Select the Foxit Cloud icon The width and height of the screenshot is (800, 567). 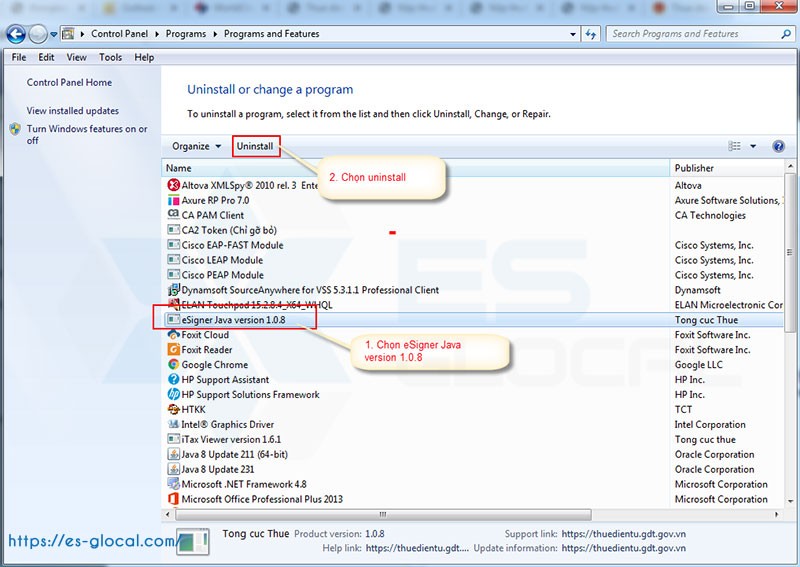tap(173, 334)
